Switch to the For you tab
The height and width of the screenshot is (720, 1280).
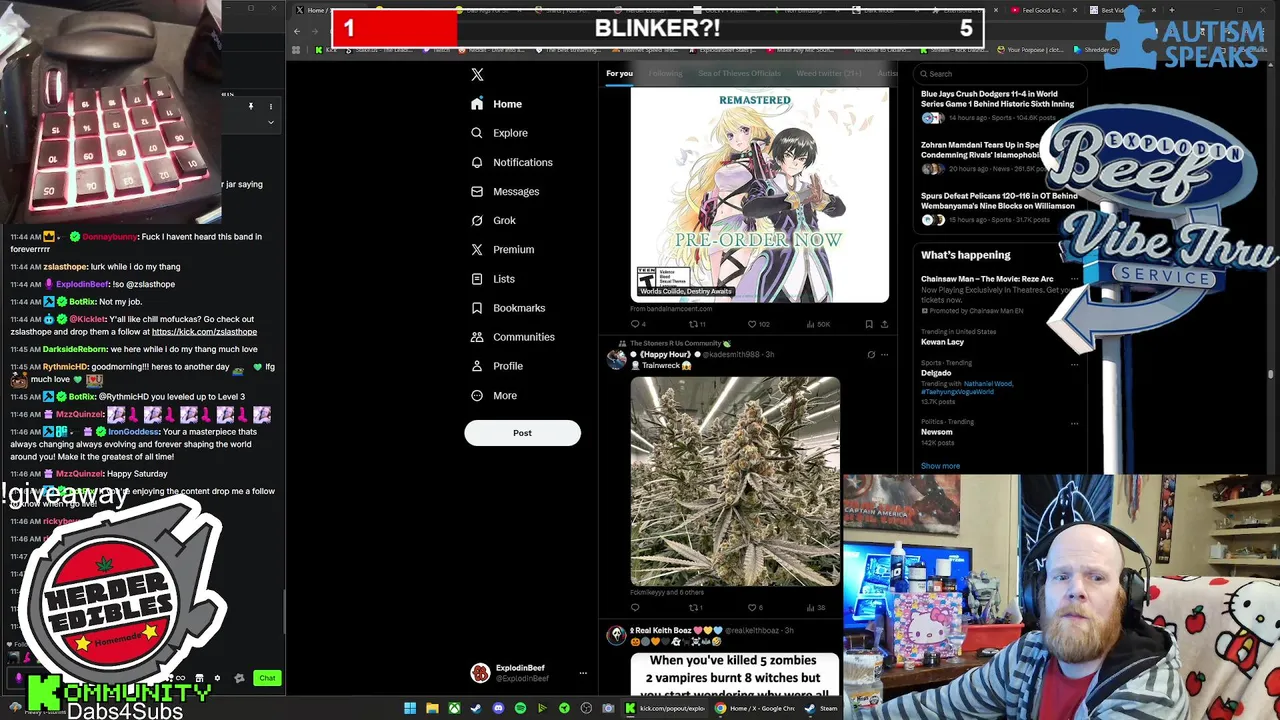coord(619,73)
